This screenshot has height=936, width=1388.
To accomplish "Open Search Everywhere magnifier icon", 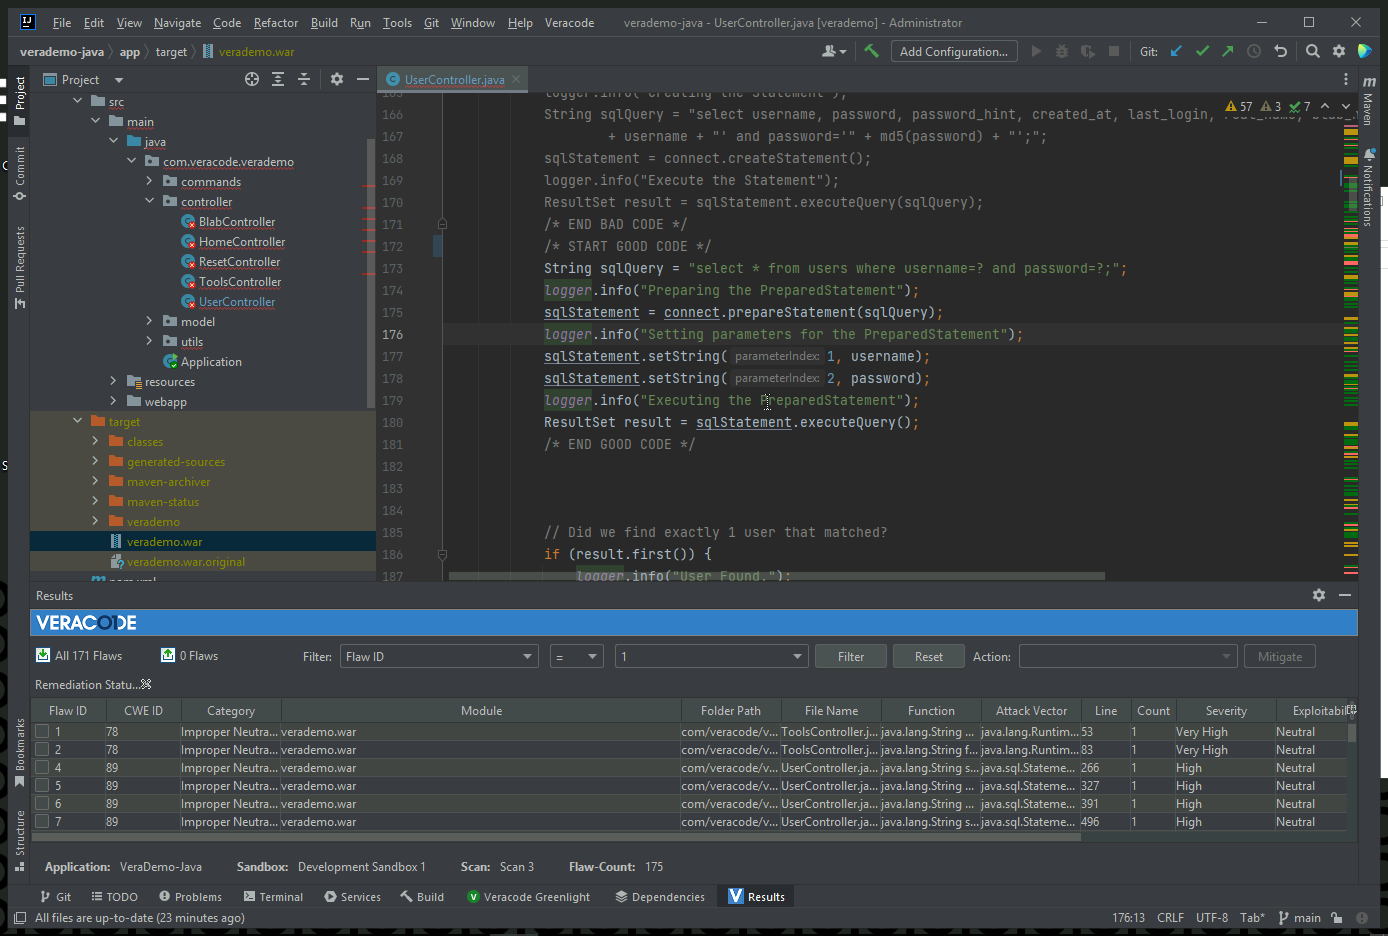I will tap(1313, 51).
